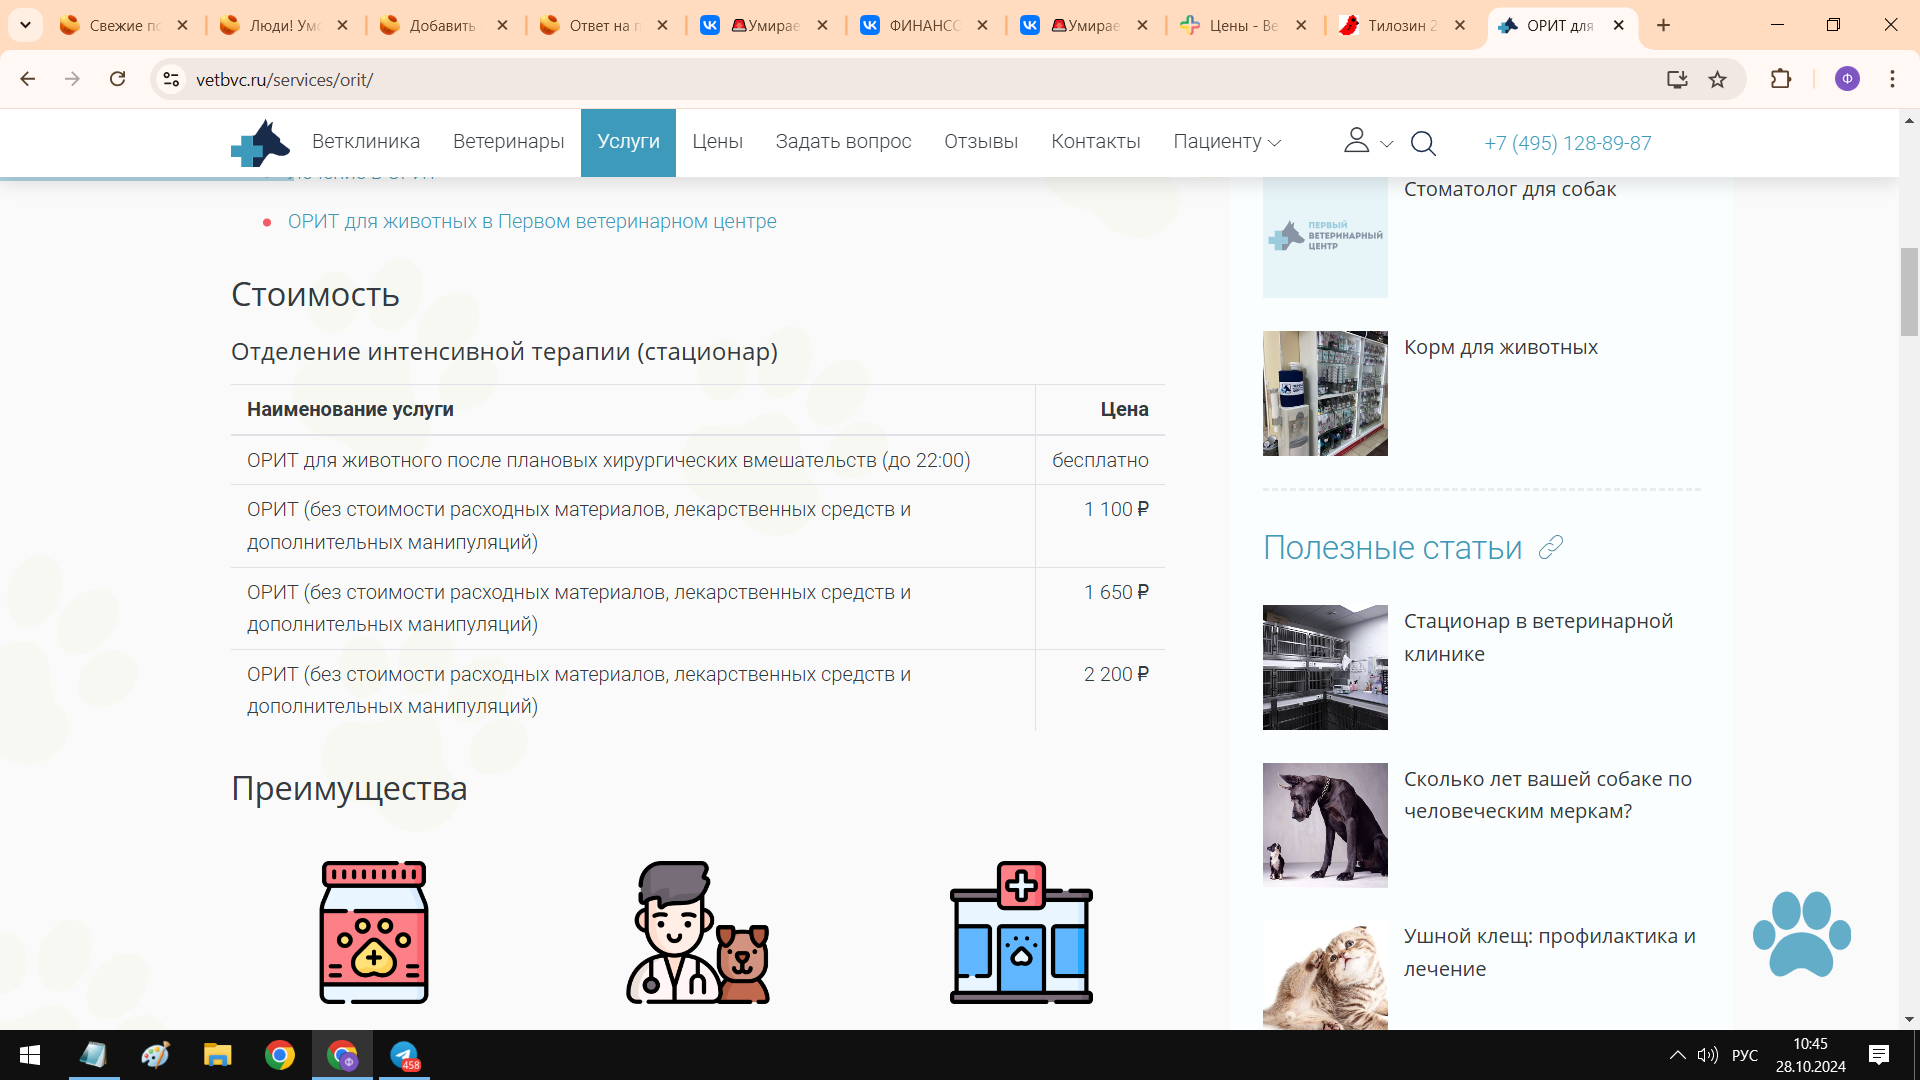
Task: Show hidden tray icons chevron
Action: 1678,1055
